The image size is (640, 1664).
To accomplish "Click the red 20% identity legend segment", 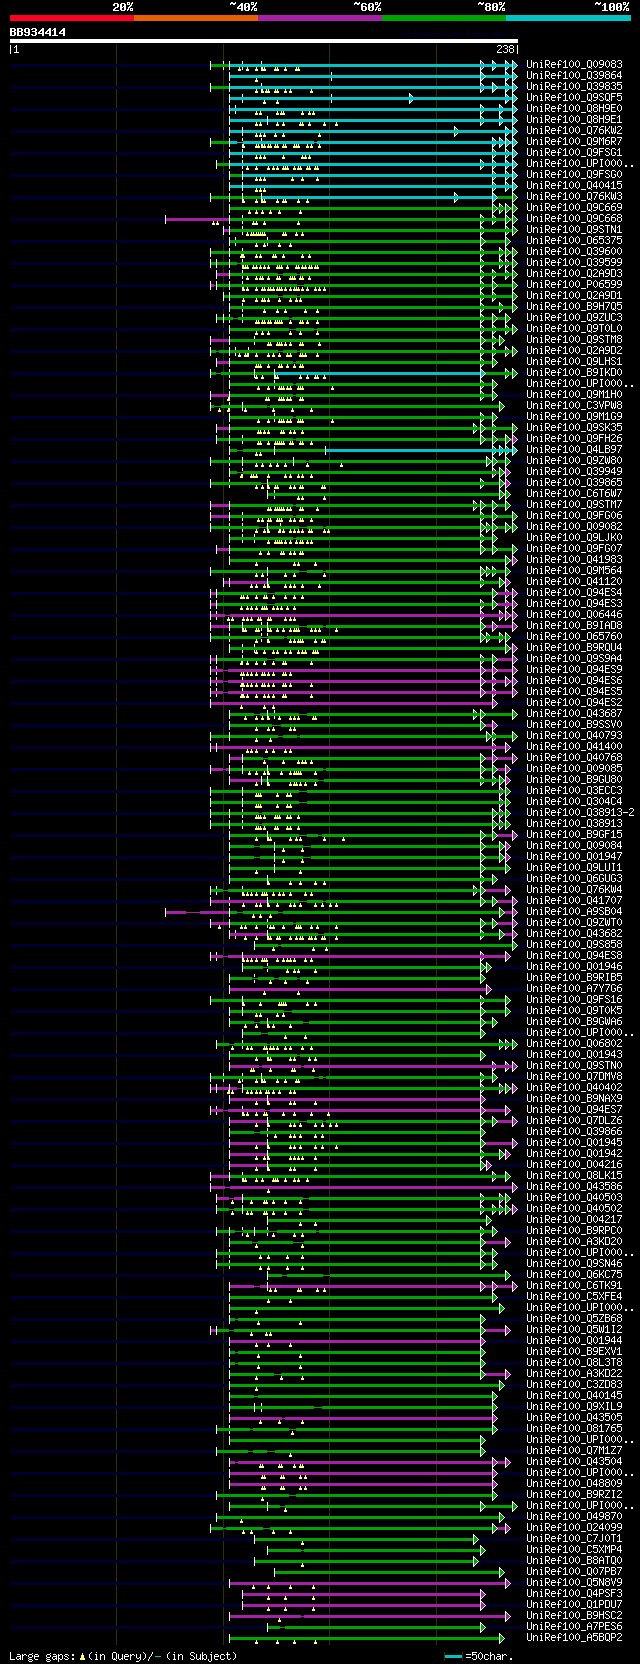I will [71, 18].
